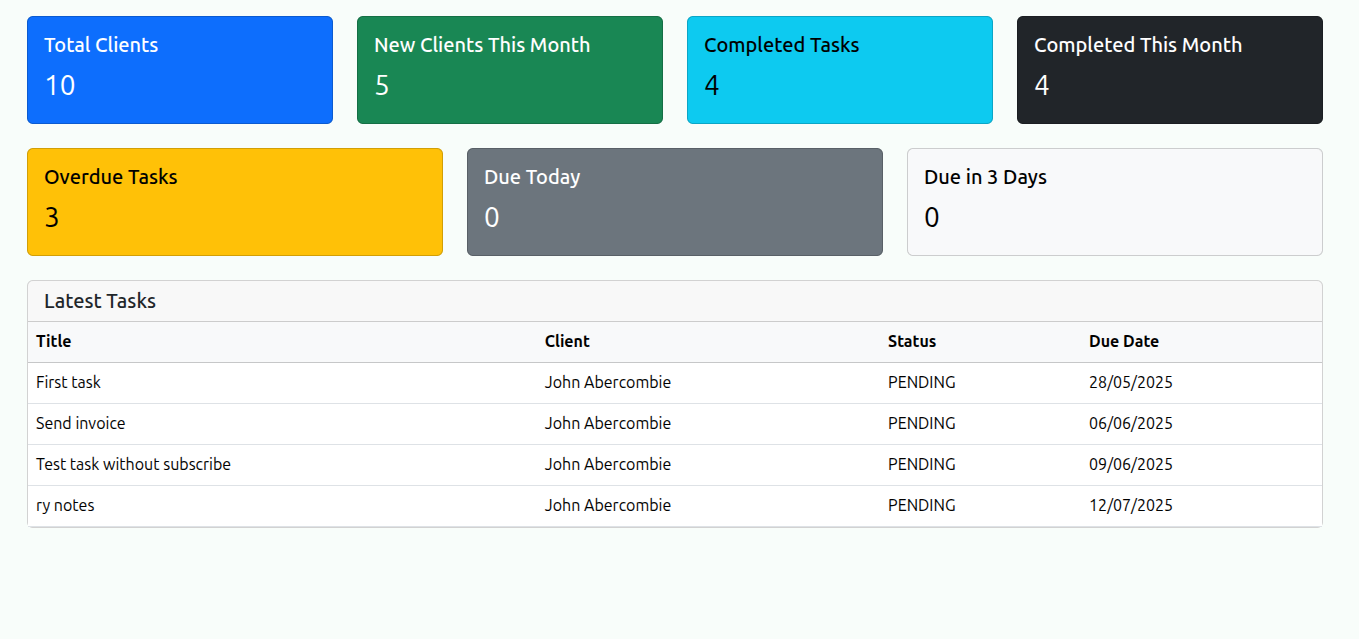Image resolution: width=1359 pixels, height=639 pixels.
Task: Open the task named First task
Action: click(x=68, y=382)
